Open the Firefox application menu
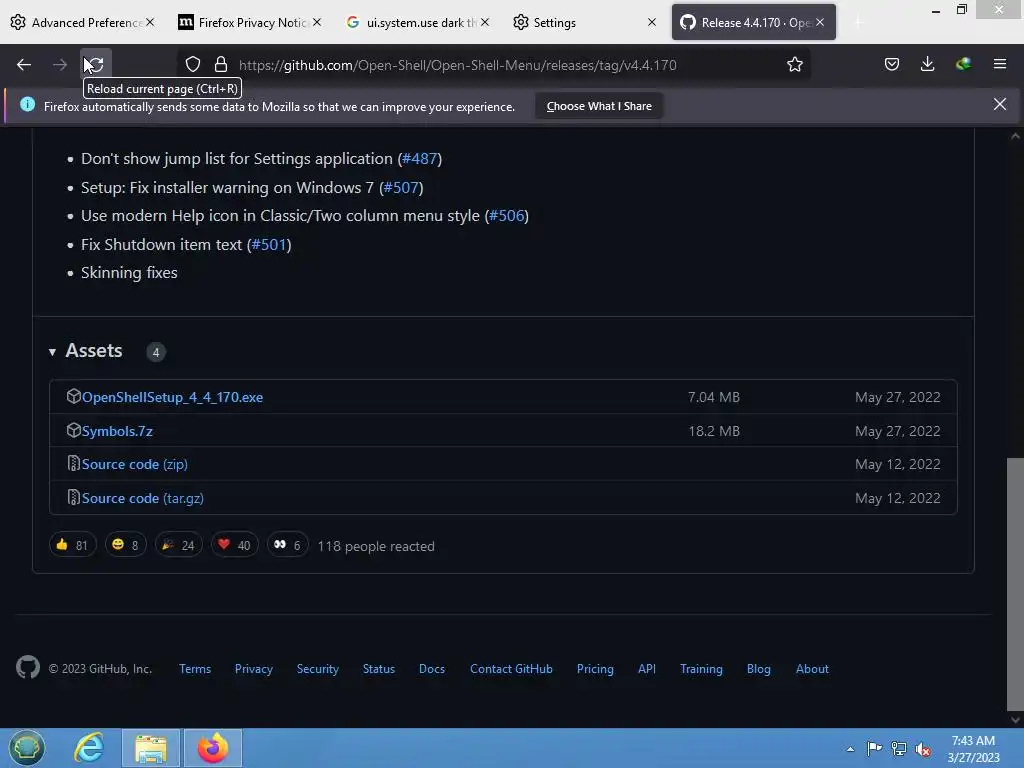1024x768 pixels. (x=1000, y=64)
